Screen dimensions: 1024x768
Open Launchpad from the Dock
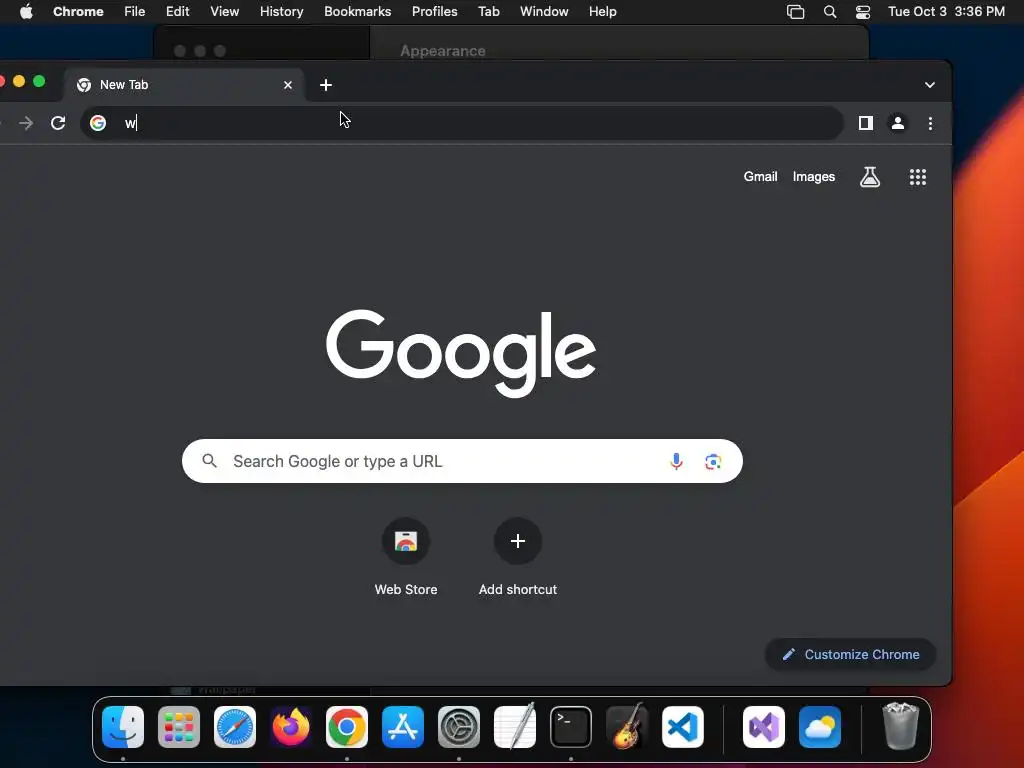click(179, 727)
